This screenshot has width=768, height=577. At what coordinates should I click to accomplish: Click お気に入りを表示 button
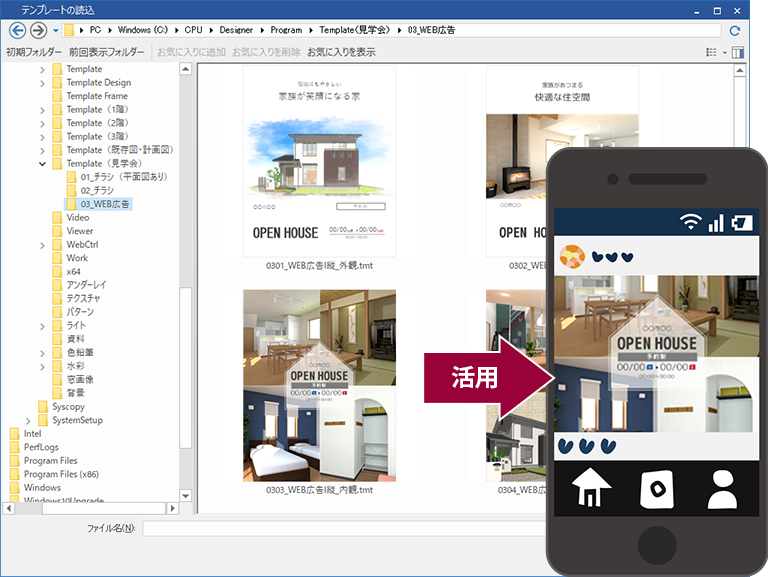pyautogui.click(x=341, y=52)
